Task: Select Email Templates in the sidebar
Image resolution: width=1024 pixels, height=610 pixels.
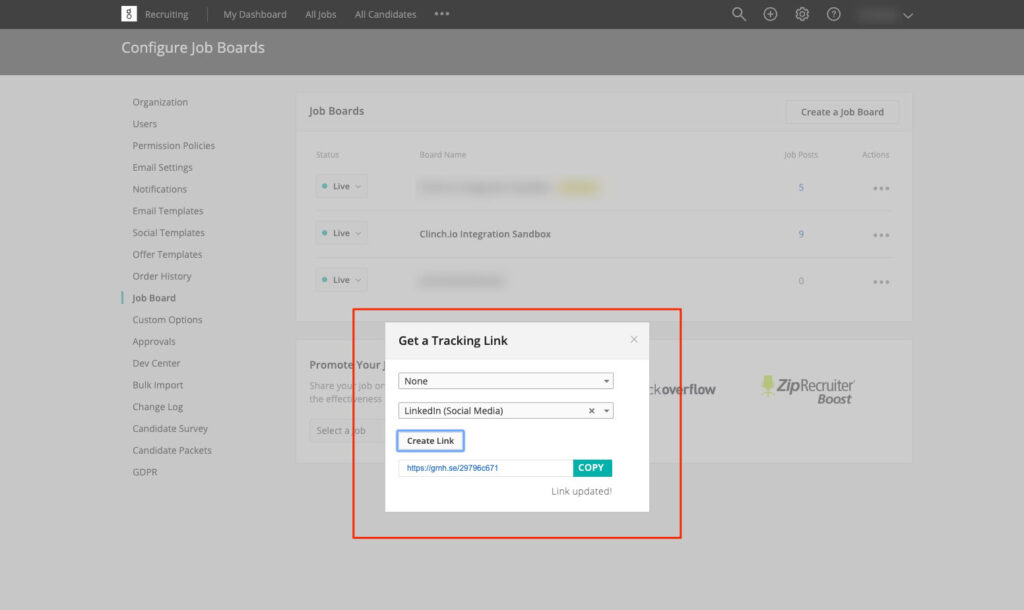Action: coord(167,211)
